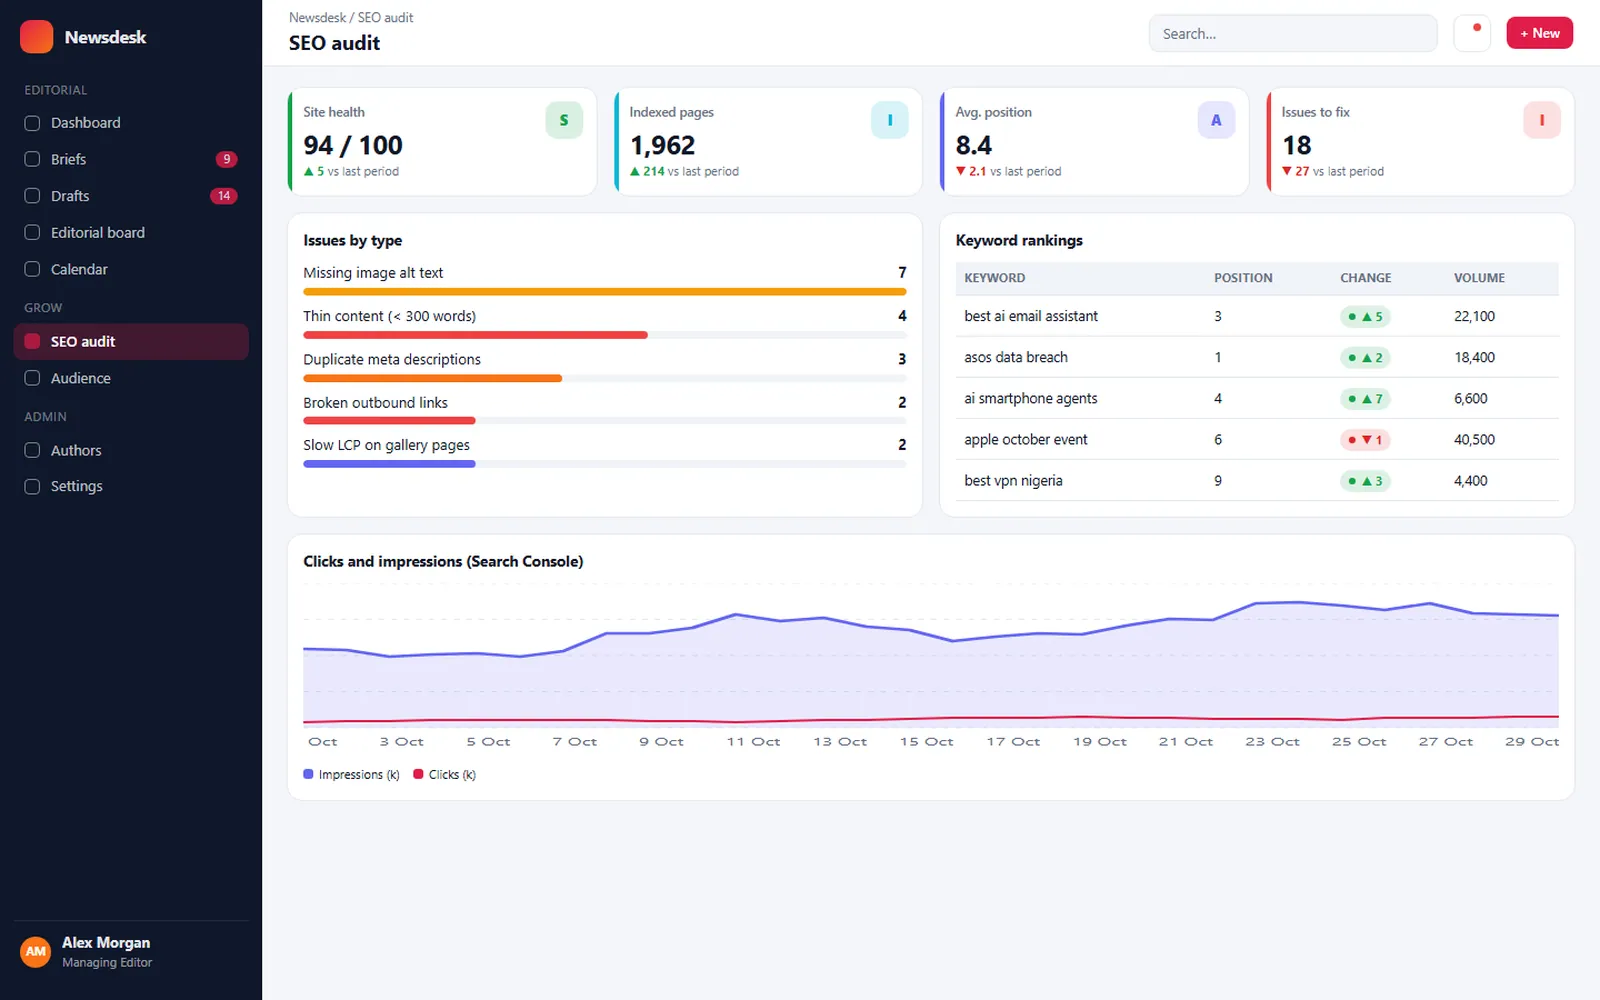The width and height of the screenshot is (1600, 1000).
Task: Open Briefs in the sidebar
Action: coord(131,159)
